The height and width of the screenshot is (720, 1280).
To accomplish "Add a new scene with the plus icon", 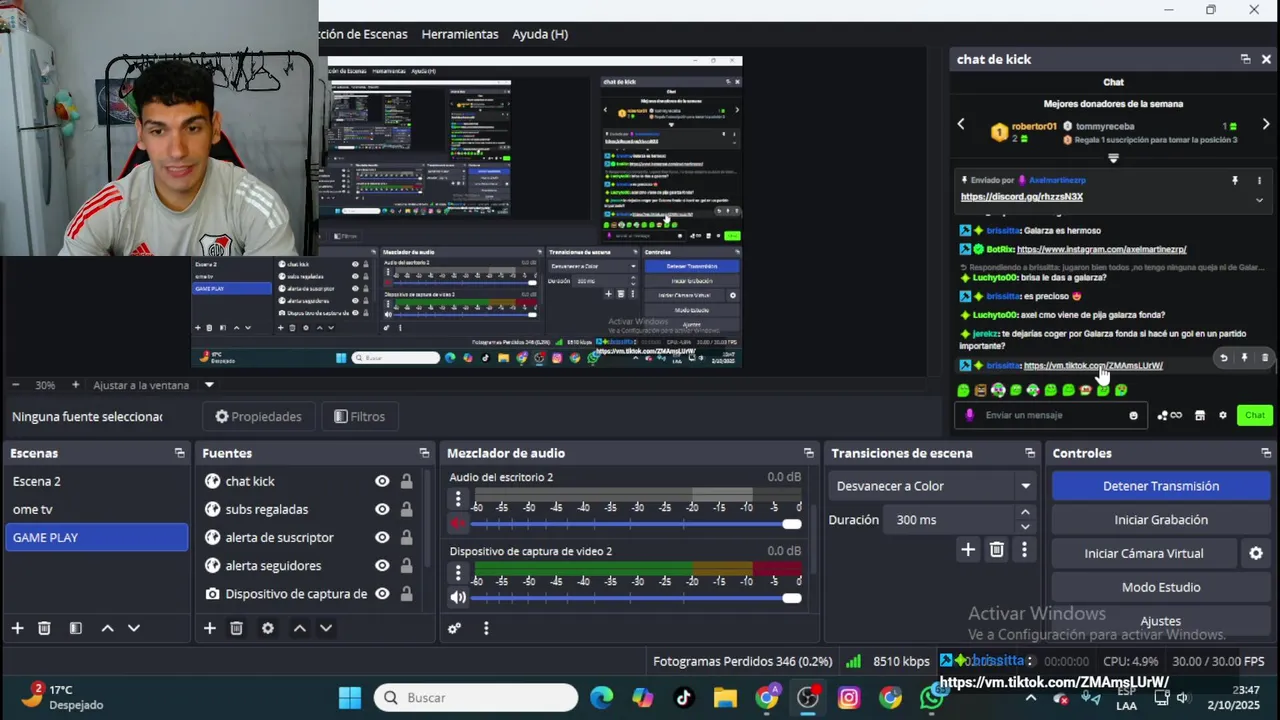I will click(x=17, y=628).
